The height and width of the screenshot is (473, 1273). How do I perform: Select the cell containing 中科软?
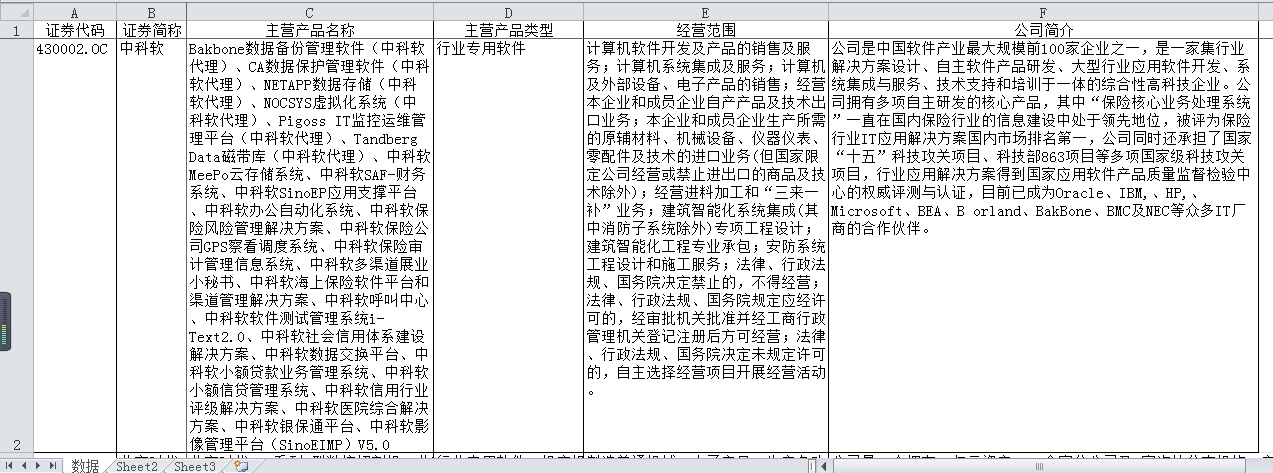(151, 246)
